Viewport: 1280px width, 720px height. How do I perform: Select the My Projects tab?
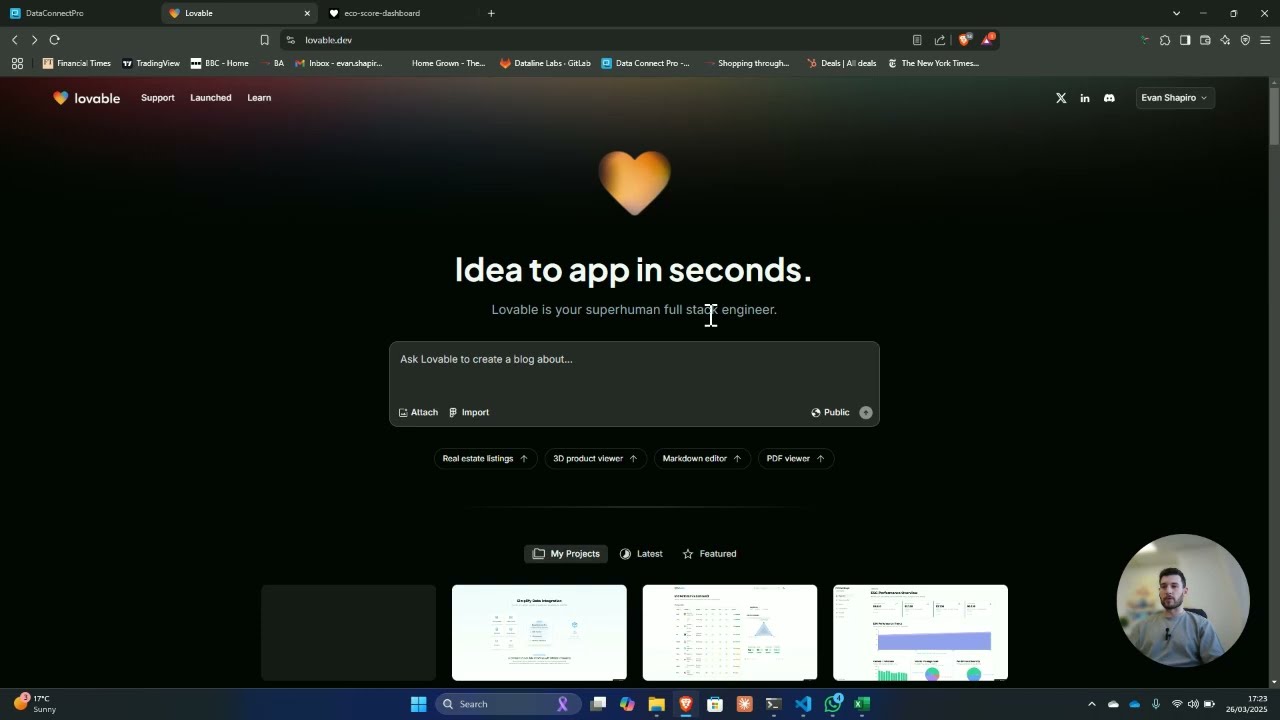point(566,554)
